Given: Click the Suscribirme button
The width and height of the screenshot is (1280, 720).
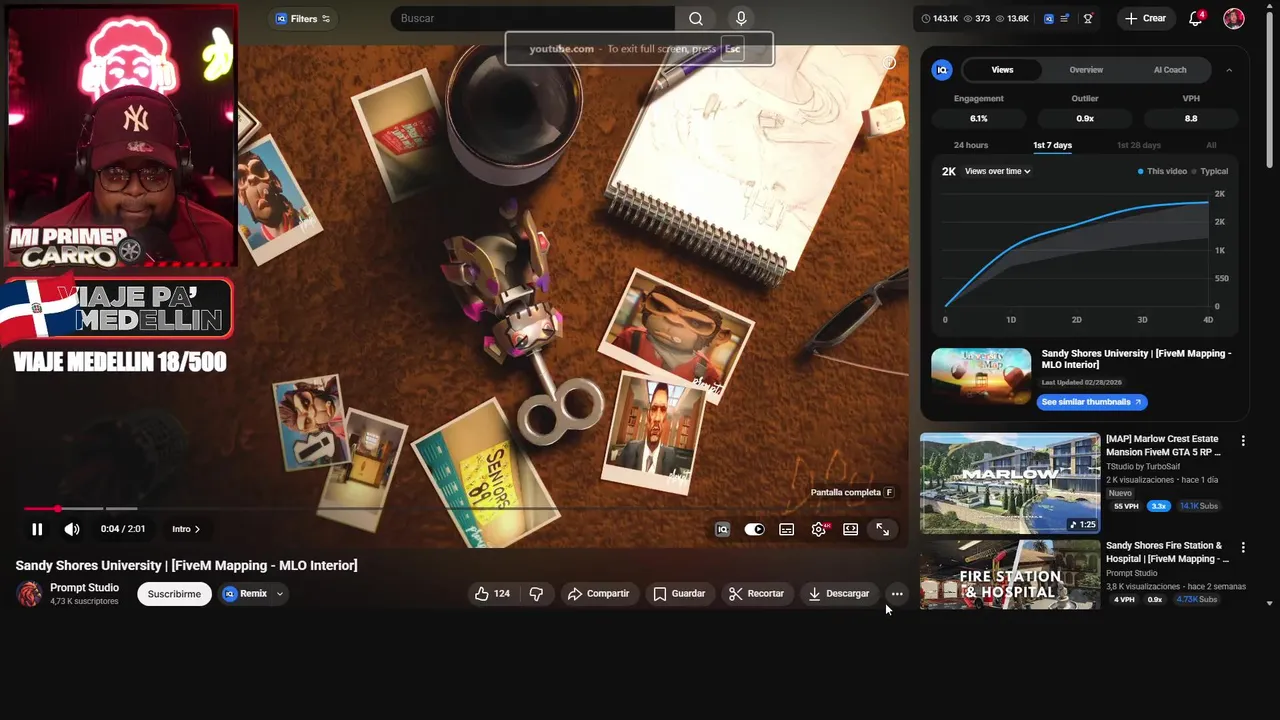Looking at the screenshot, I should coord(174,594).
